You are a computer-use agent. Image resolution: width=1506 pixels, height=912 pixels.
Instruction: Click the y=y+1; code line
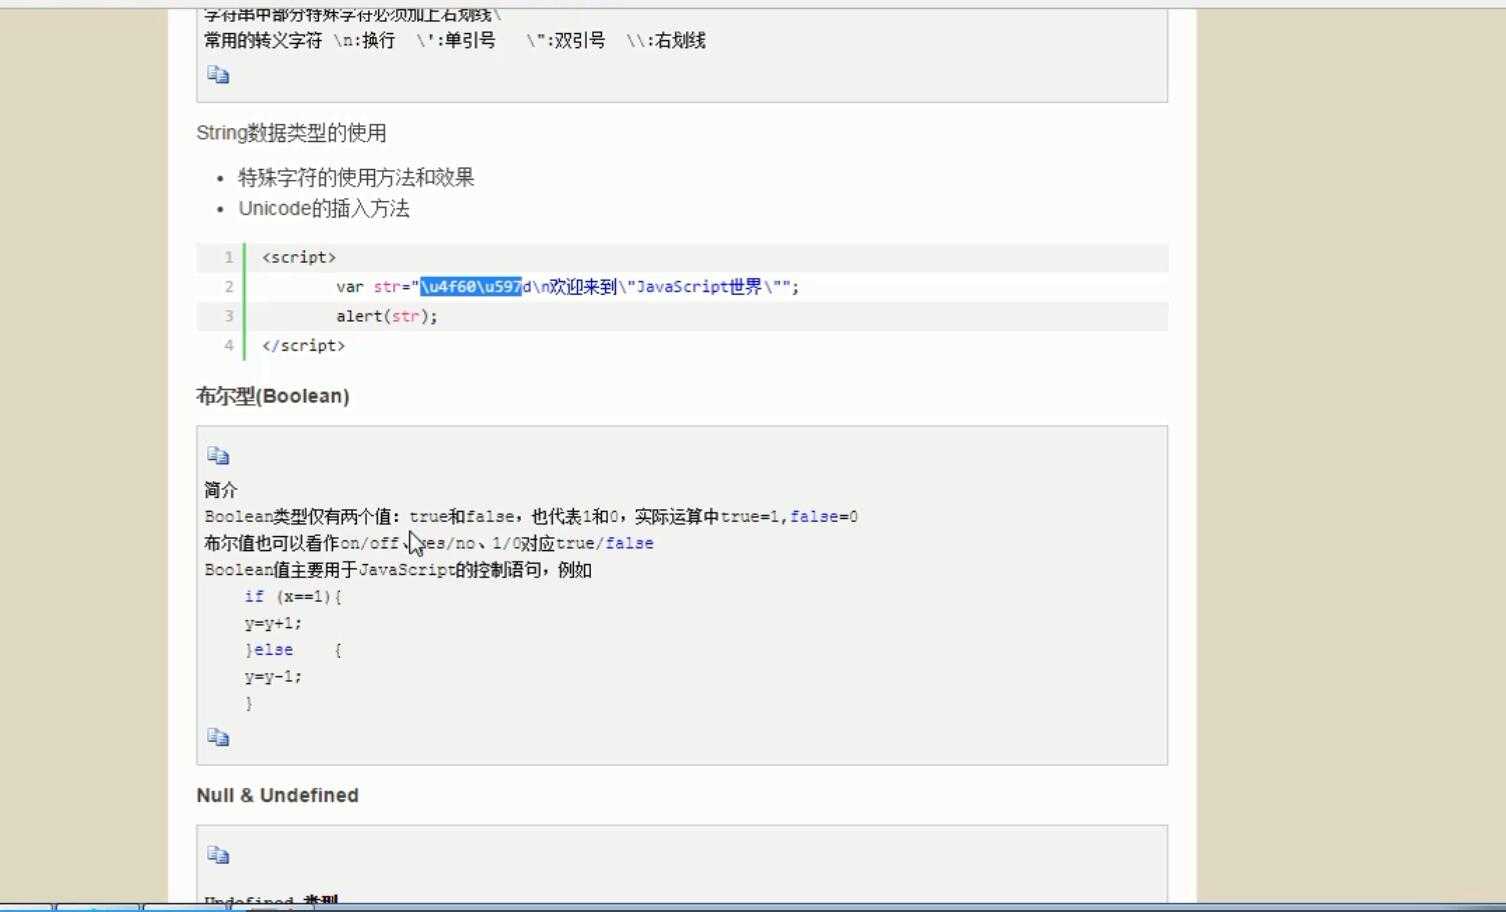273,623
